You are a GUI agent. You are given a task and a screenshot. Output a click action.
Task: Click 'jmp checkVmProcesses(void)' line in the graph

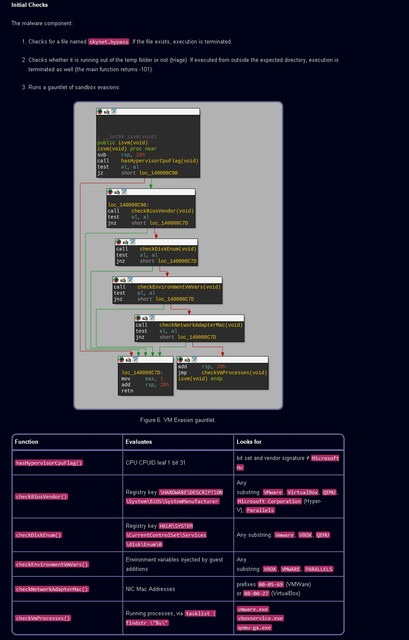click(222, 373)
